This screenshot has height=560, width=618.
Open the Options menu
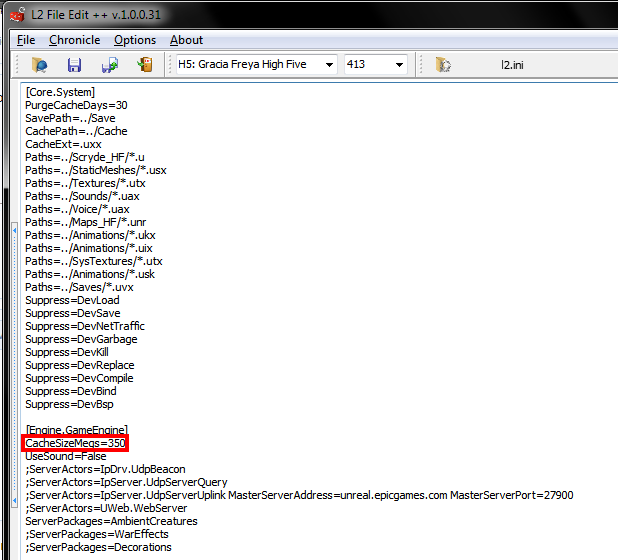pos(135,40)
